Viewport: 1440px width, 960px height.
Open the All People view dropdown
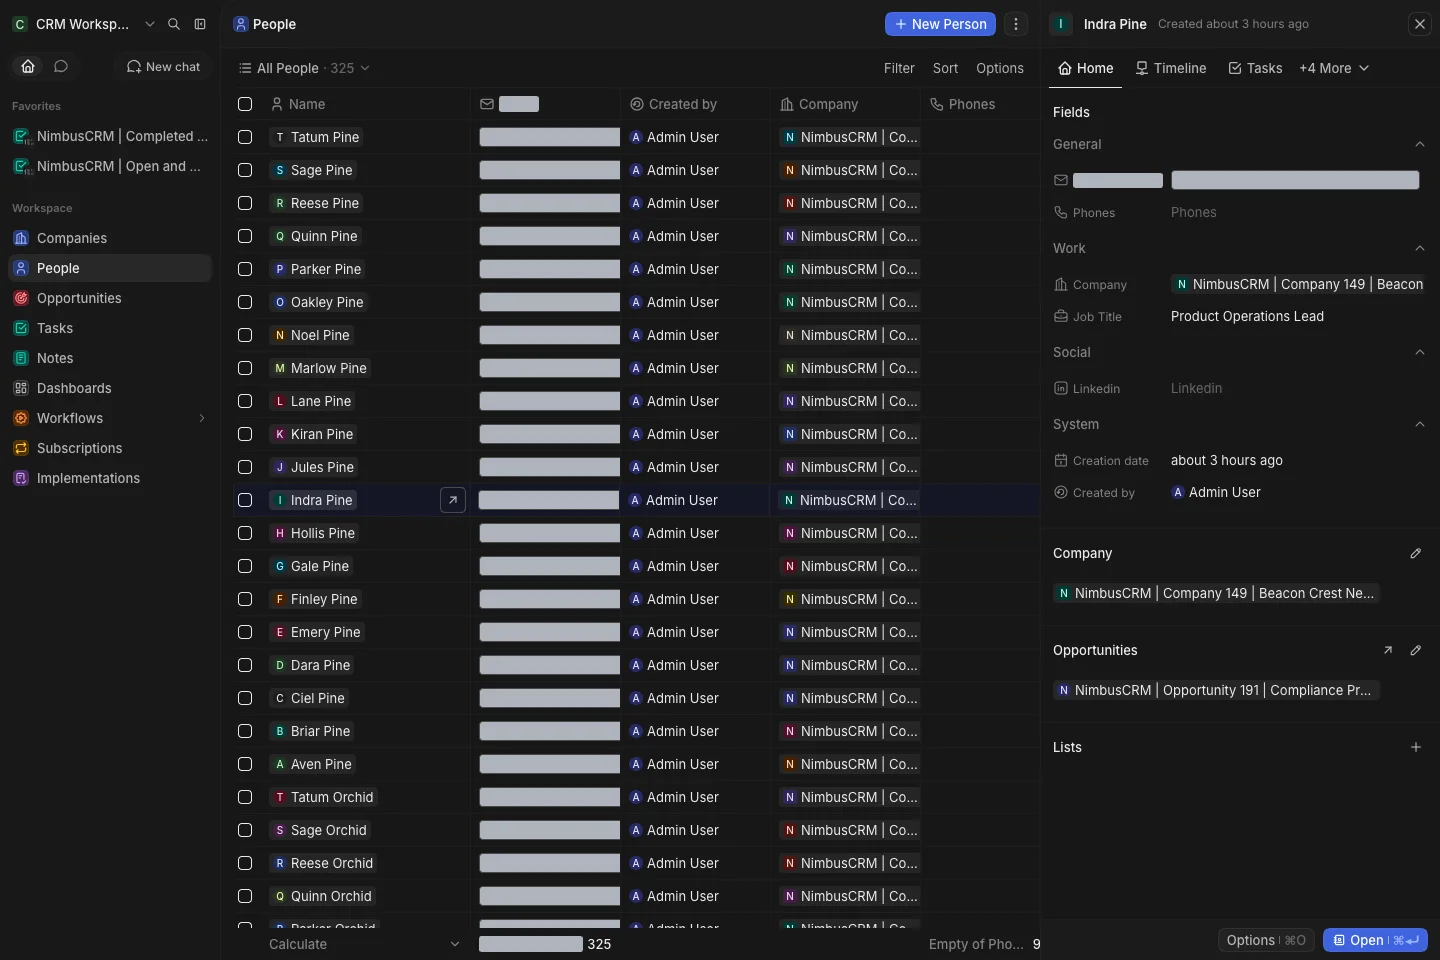click(304, 68)
